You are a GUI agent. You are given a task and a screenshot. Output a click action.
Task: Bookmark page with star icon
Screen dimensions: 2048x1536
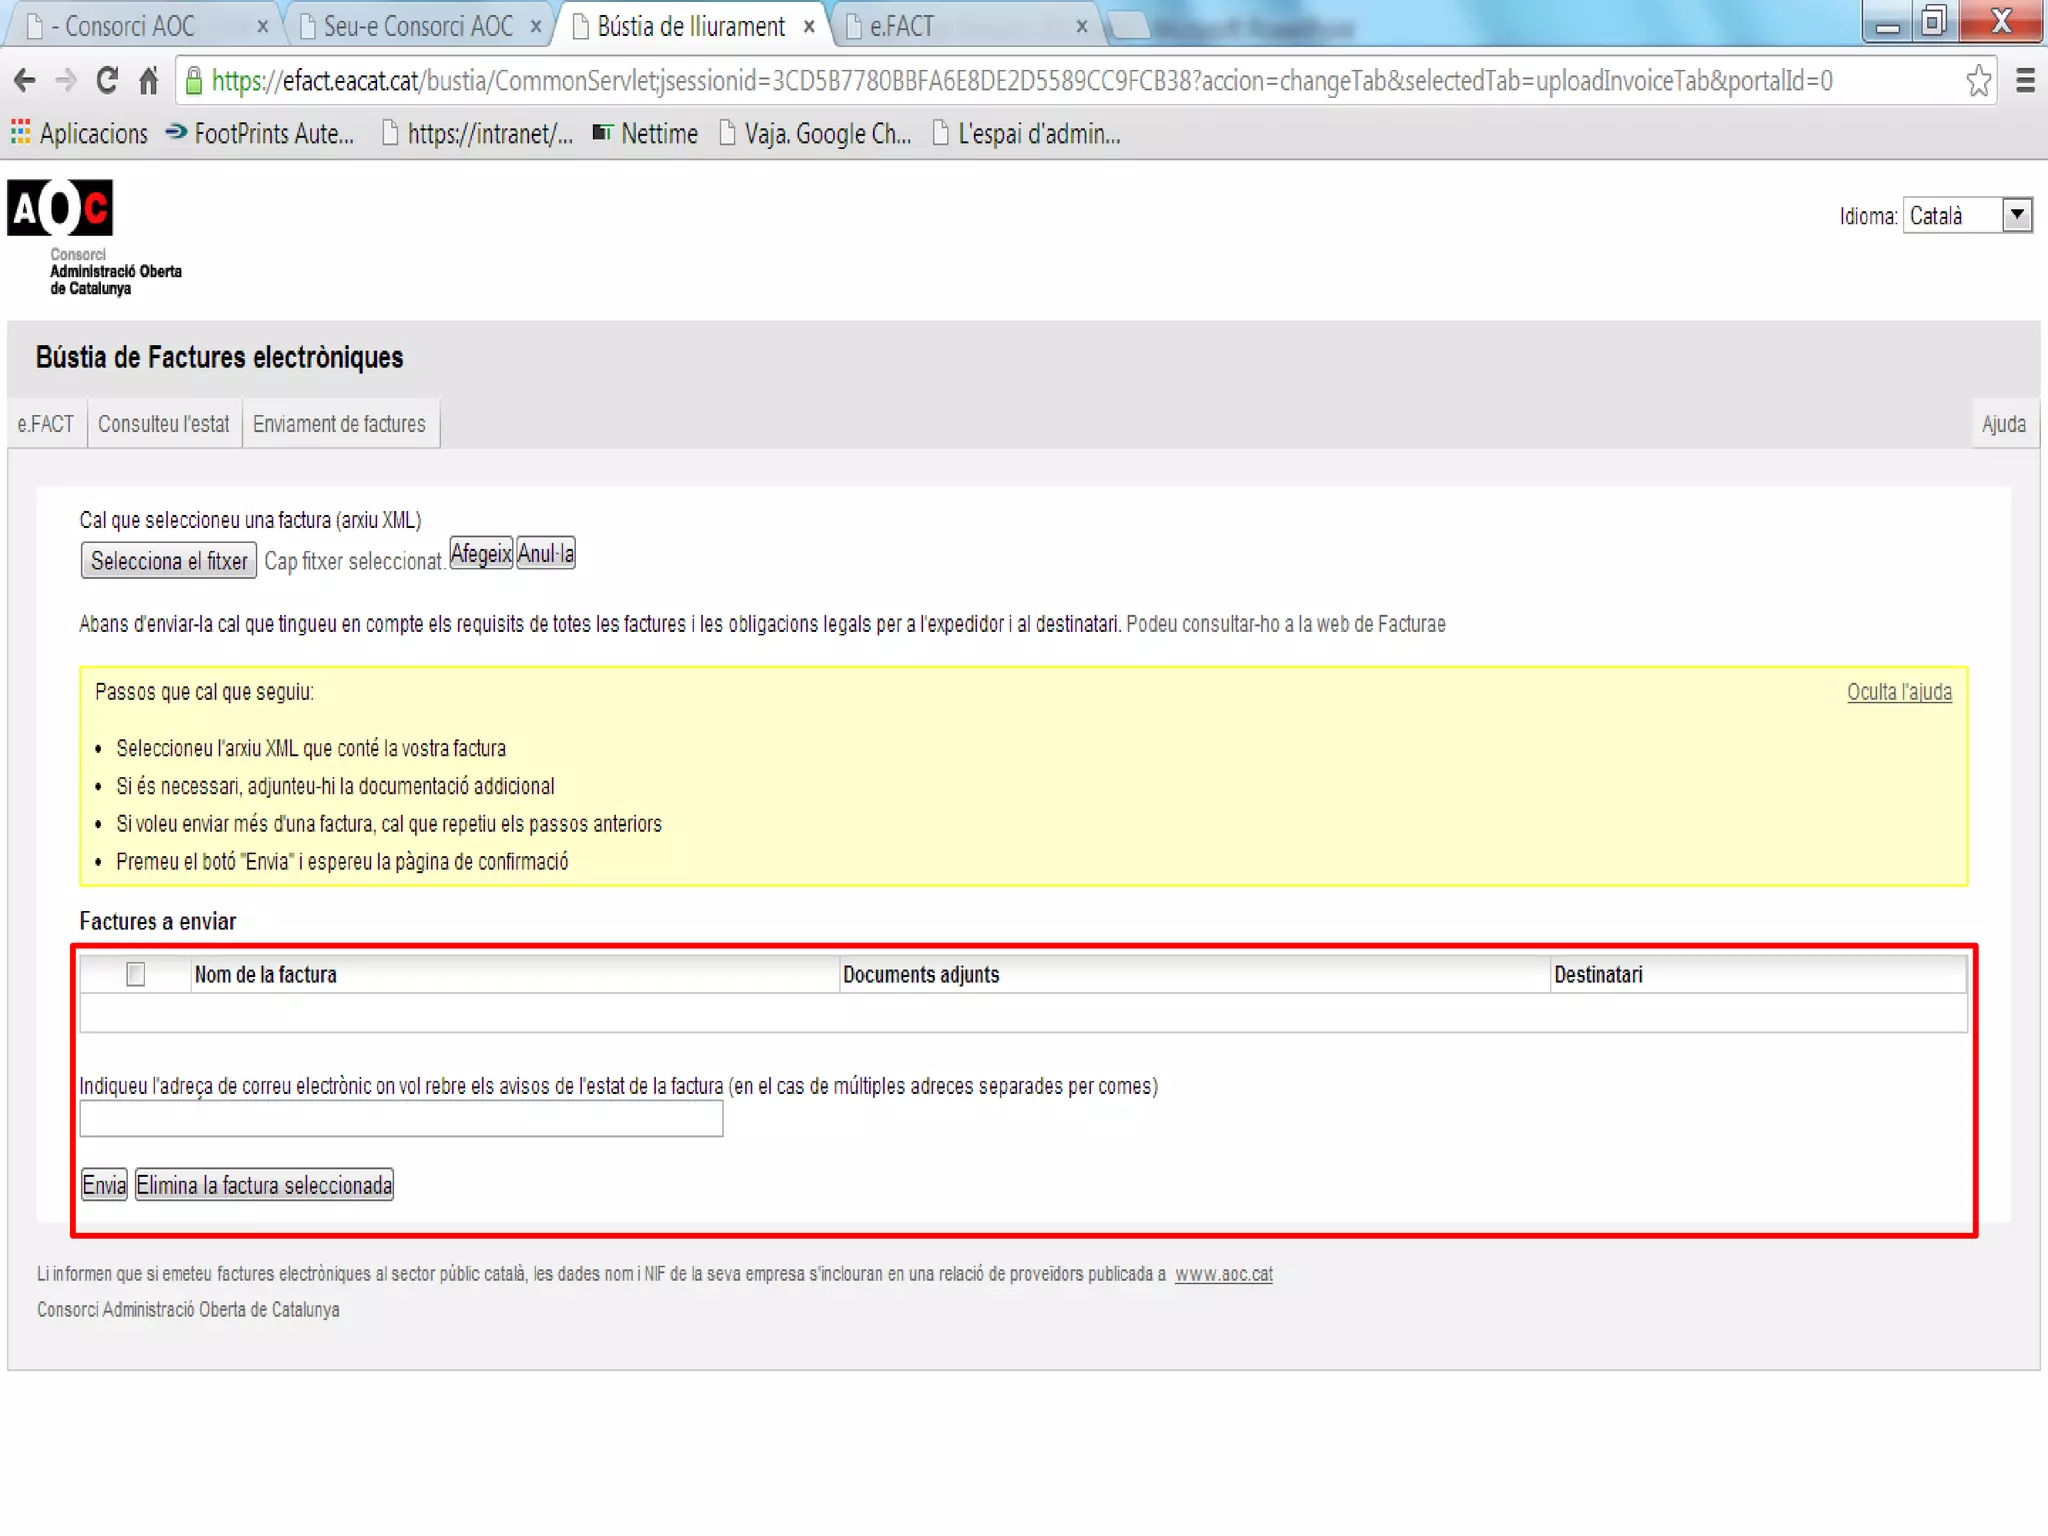pyautogui.click(x=1977, y=81)
